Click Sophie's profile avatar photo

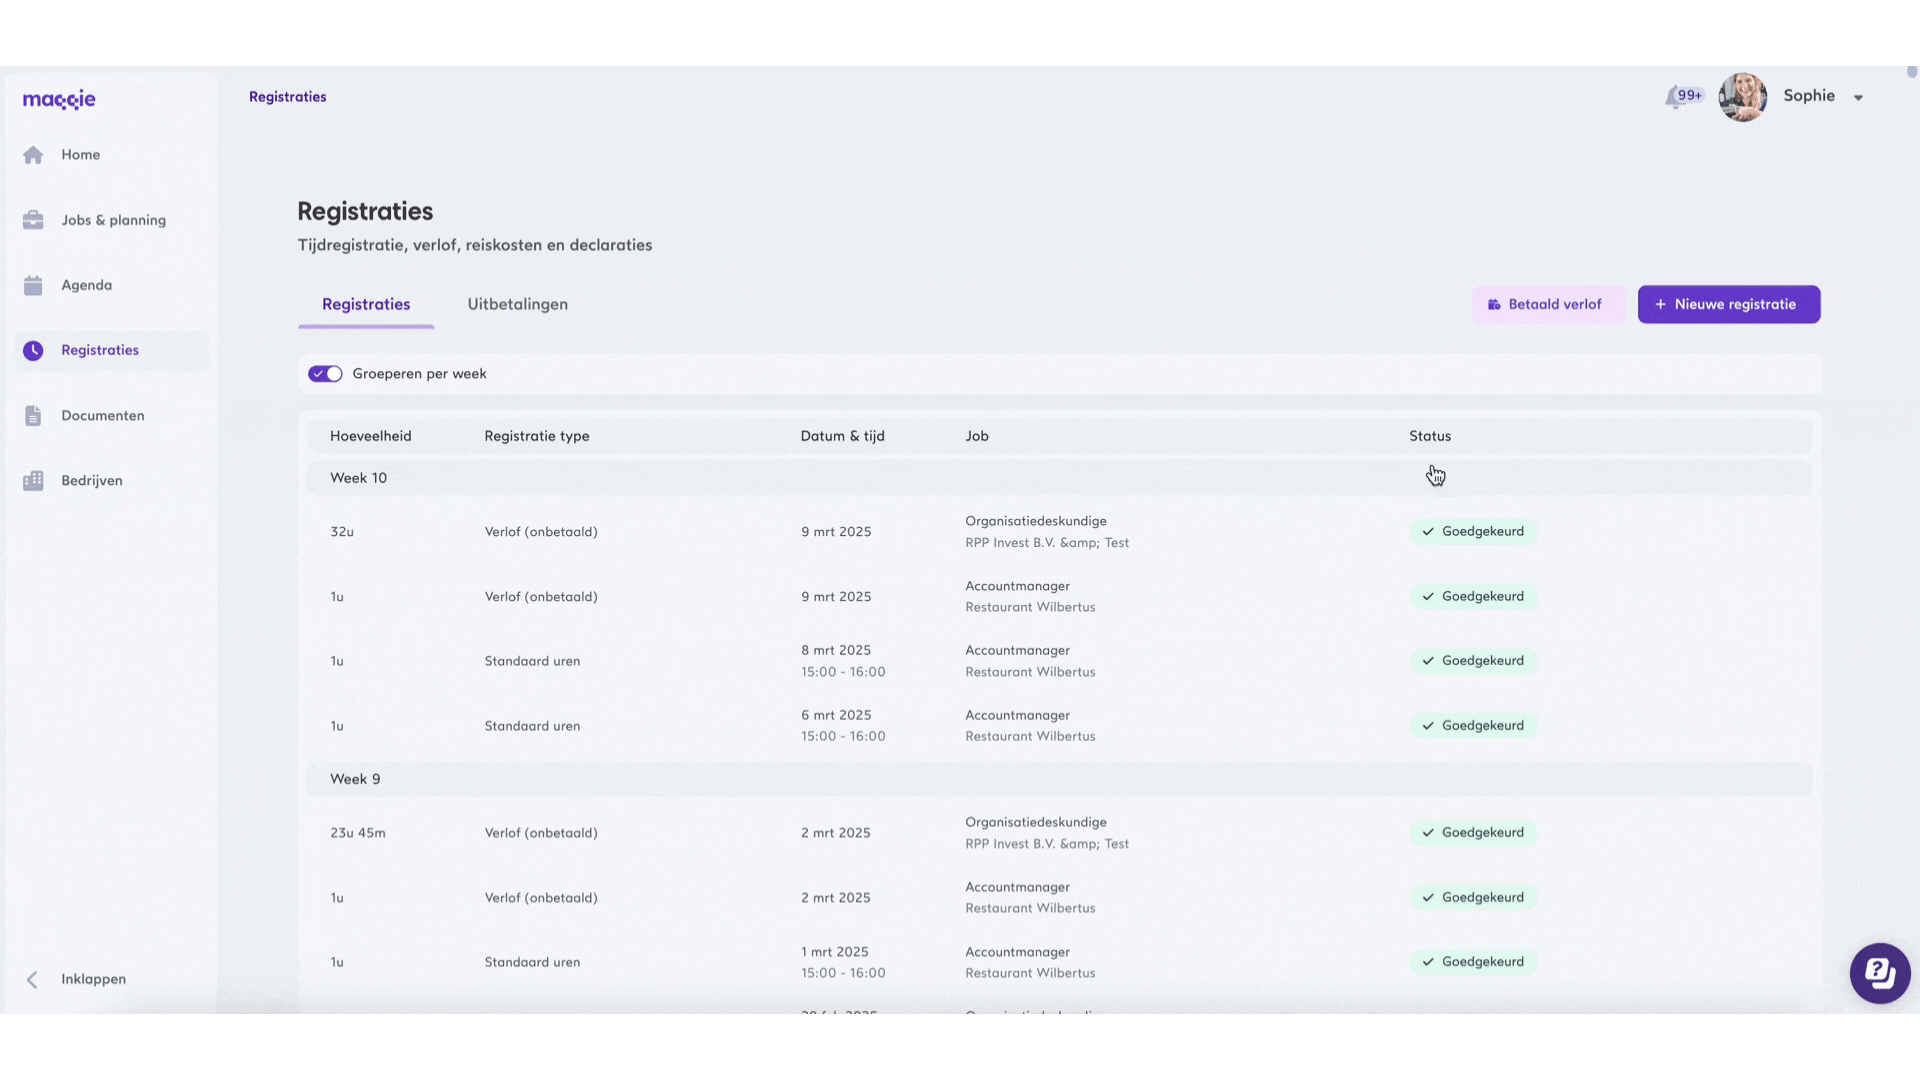(1742, 97)
